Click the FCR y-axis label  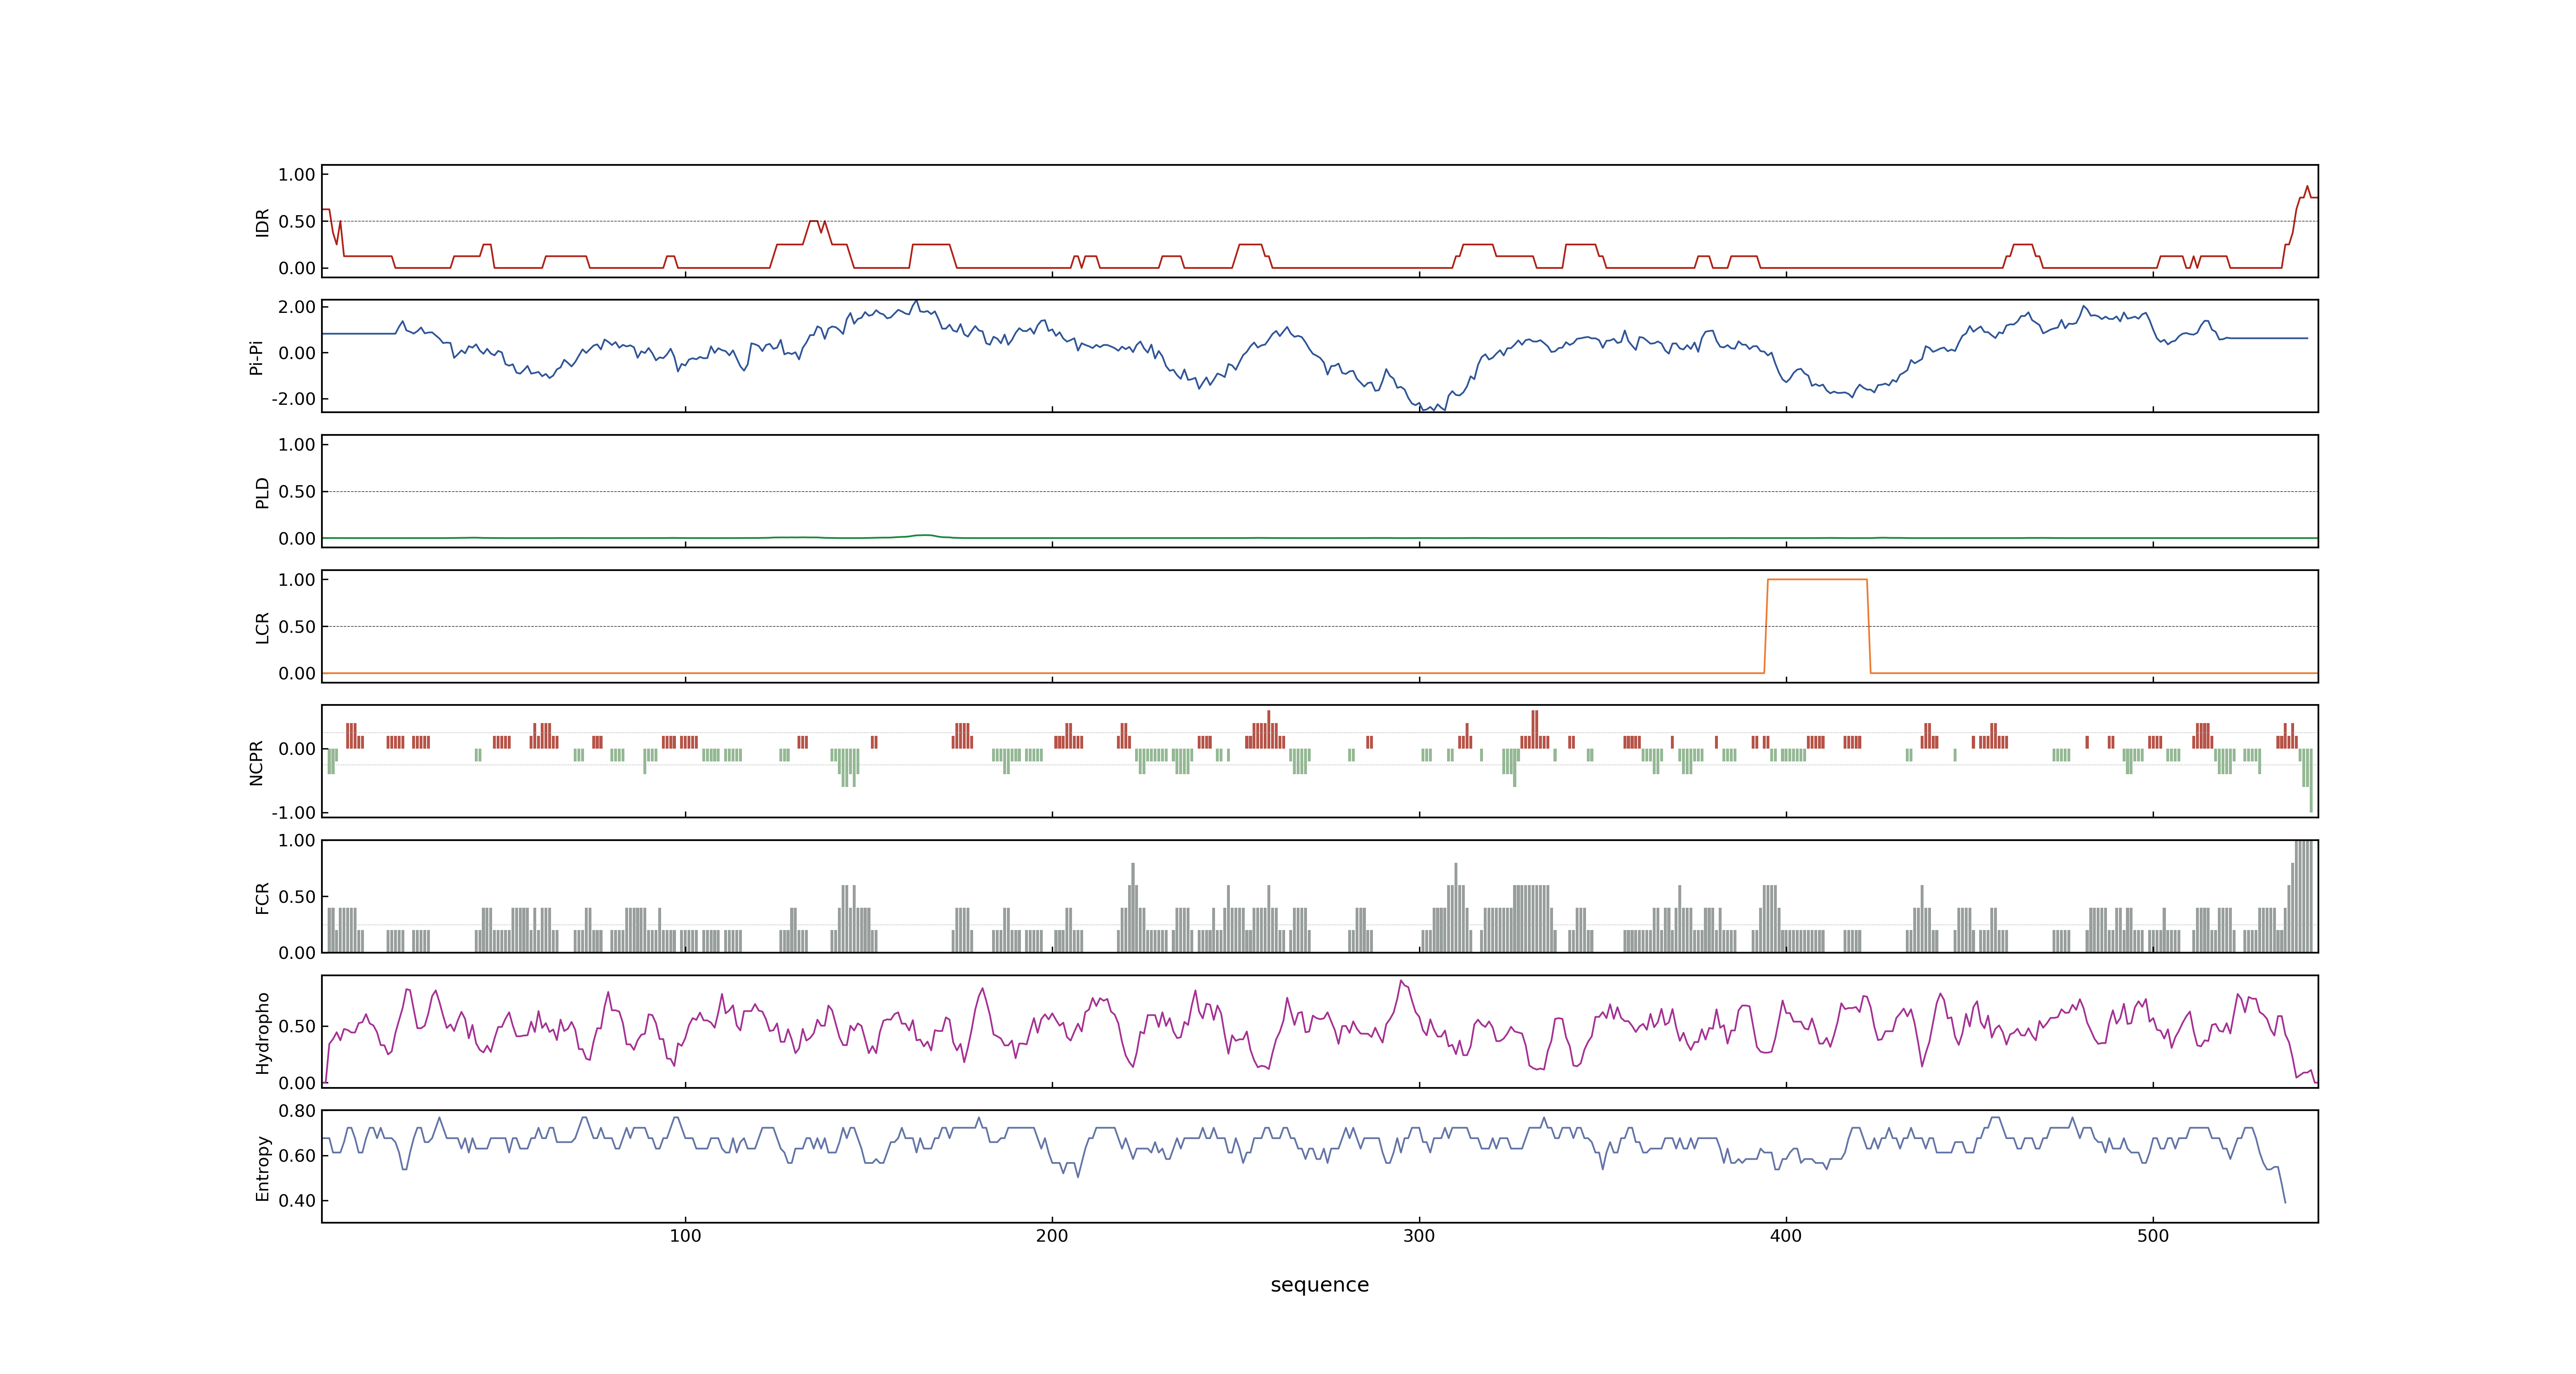(262, 898)
